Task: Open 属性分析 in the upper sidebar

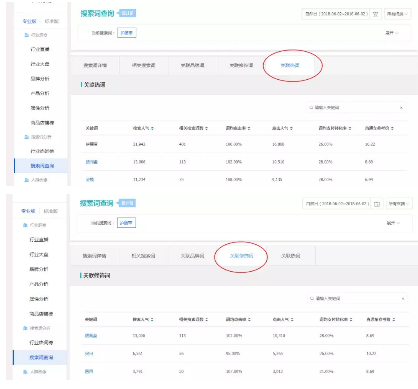Action: (x=40, y=108)
